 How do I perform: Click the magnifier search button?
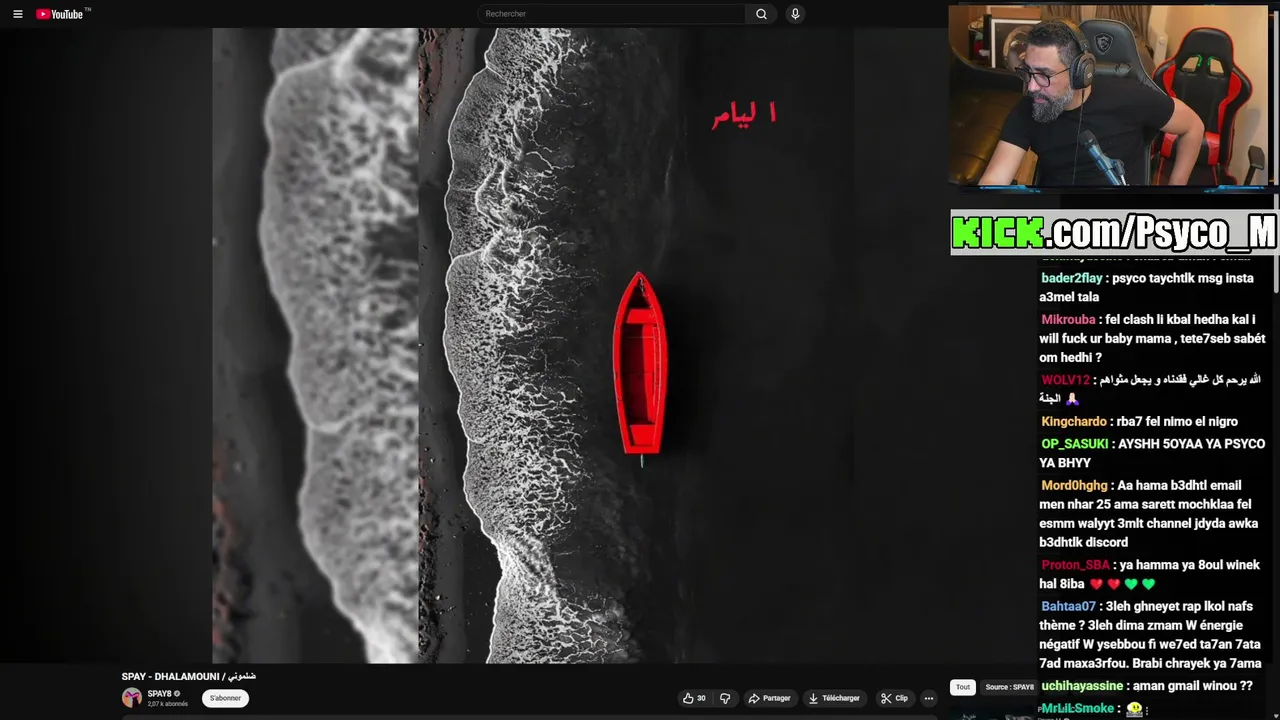click(761, 14)
